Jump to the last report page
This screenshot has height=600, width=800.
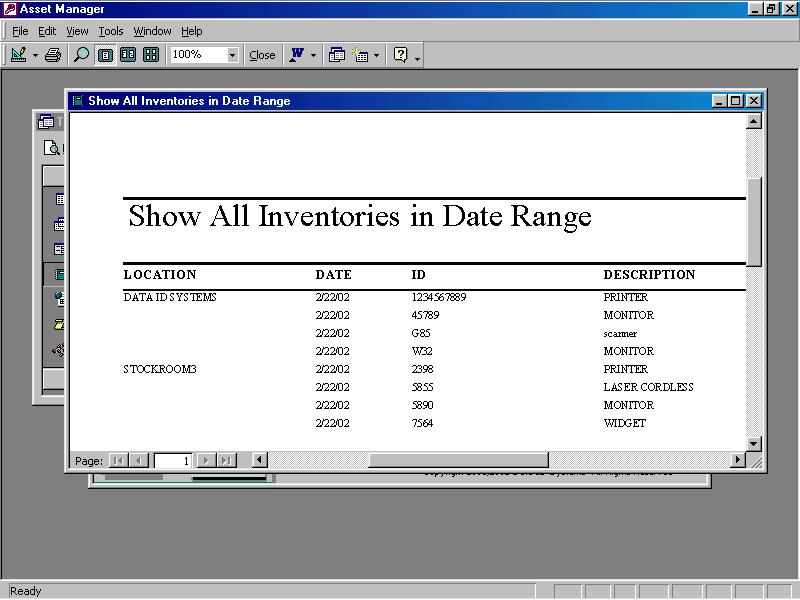[226, 461]
